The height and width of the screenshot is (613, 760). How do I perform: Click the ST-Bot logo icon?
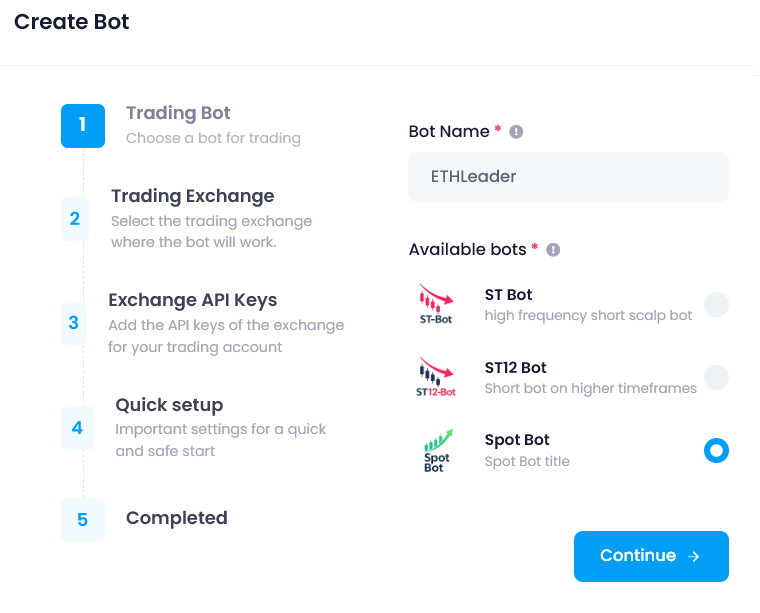(435, 304)
